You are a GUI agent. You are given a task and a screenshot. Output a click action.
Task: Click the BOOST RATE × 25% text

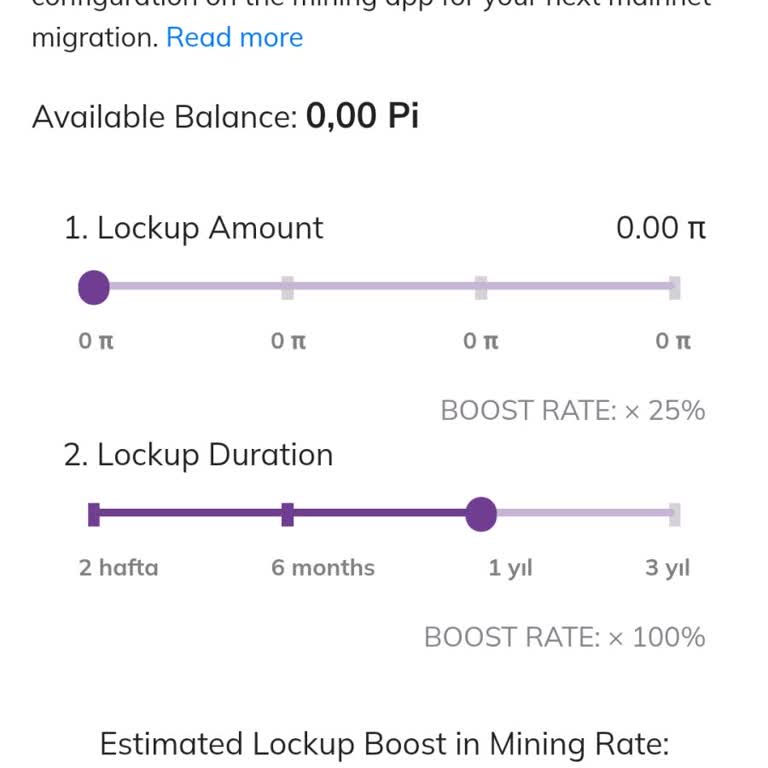tap(573, 410)
